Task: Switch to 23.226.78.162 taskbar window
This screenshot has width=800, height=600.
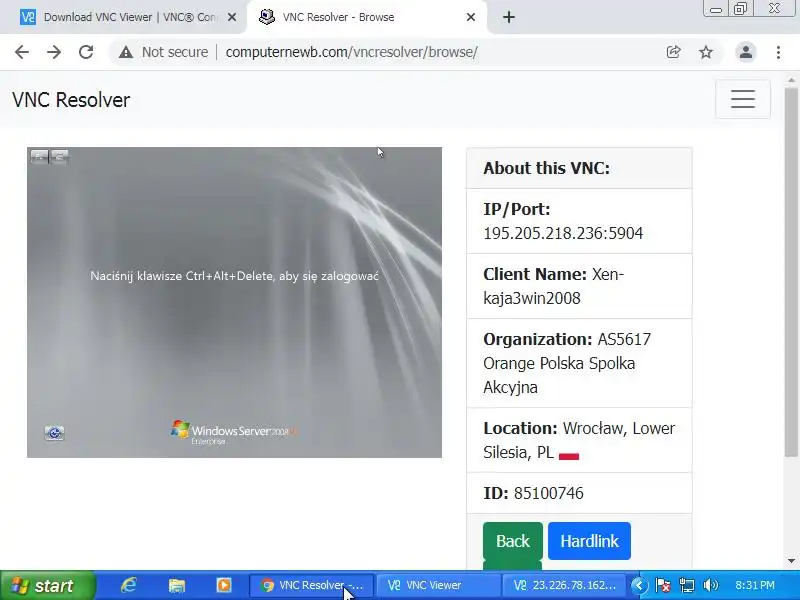Action: [565, 586]
